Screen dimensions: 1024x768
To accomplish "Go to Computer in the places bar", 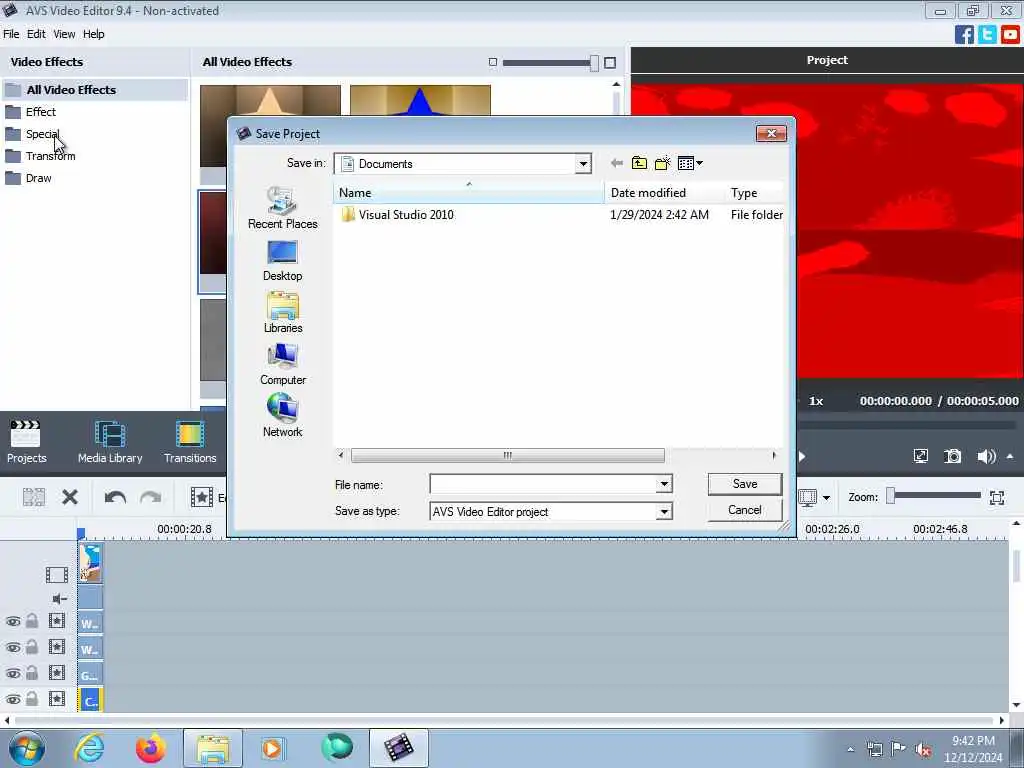I will click(x=283, y=364).
